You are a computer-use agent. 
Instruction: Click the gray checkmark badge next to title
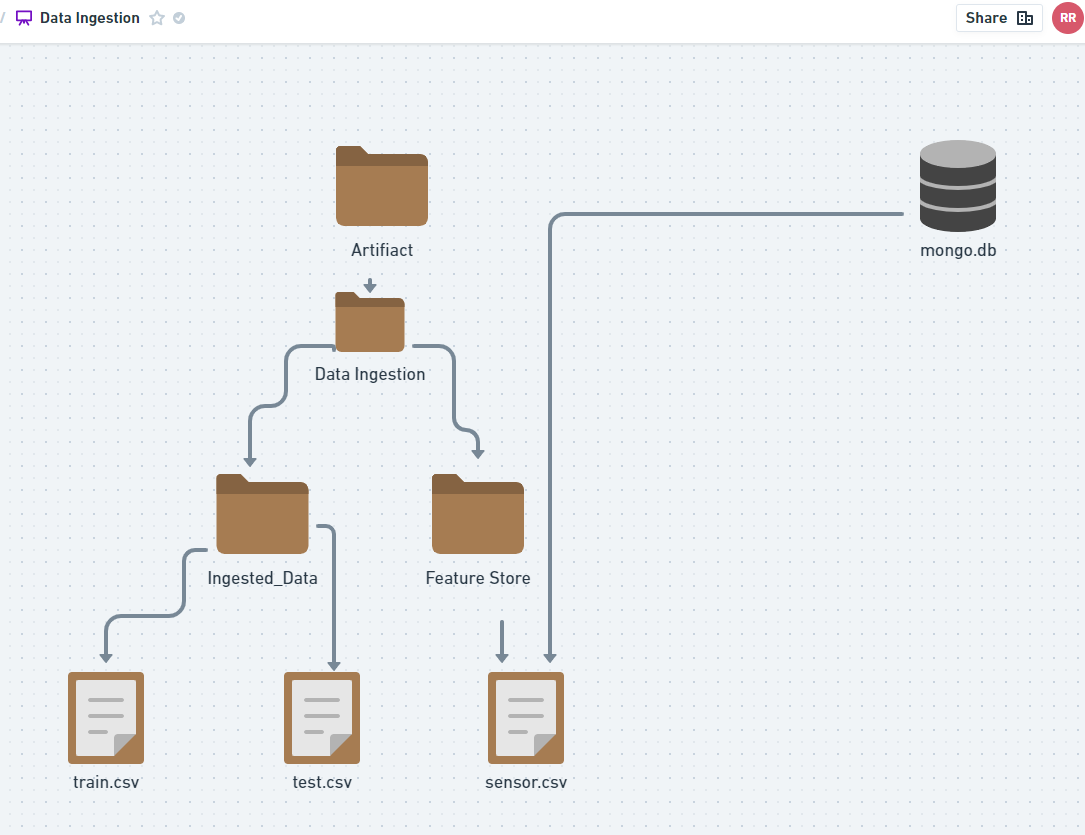(177, 17)
